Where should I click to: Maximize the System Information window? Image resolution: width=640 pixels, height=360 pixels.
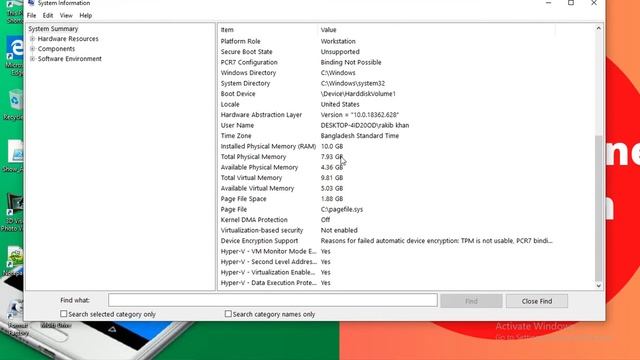tap(571, 3)
